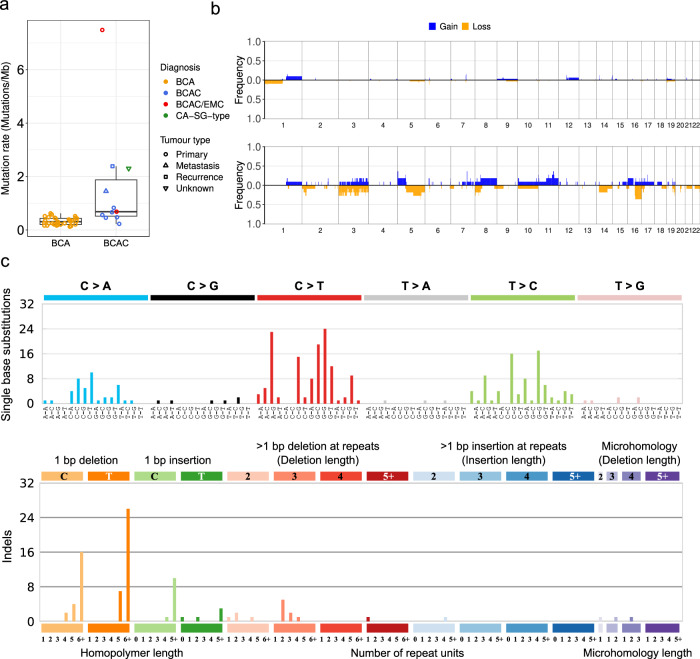Click the dark-blue 5+ insertion length box
Viewport: 700px width, 659px height.
tap(573, 476)
